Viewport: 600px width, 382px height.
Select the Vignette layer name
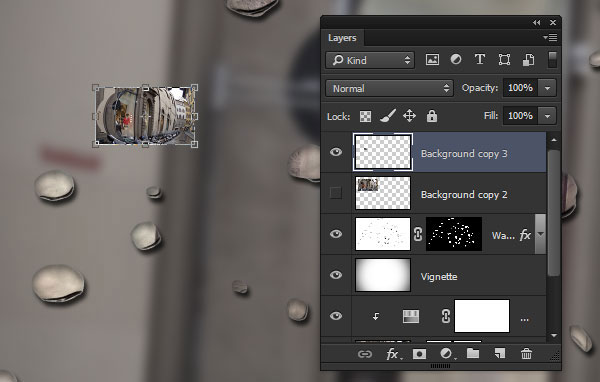[439, 276]
